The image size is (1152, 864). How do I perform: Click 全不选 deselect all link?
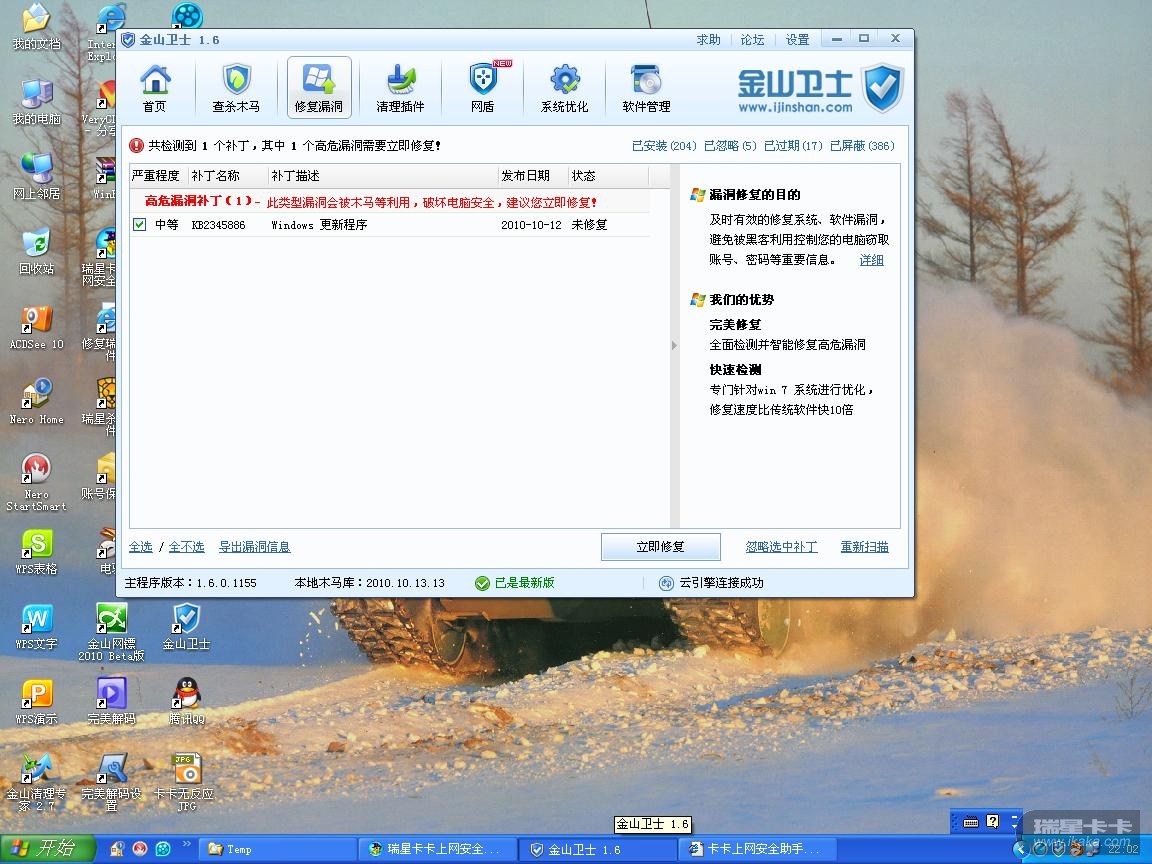pos(187,547)
